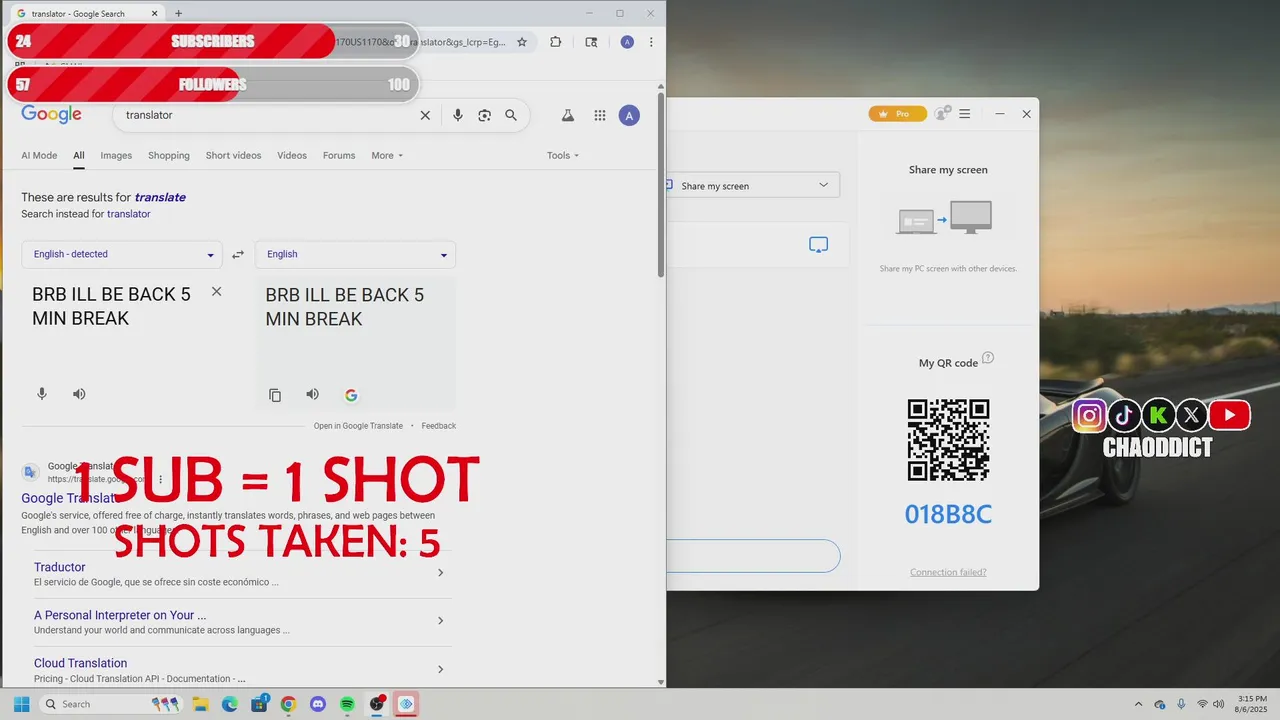1280x720 pixels.
Task: Open File Explorer from the taskbar
Action: pyautogui.click(x=200, y=704)
